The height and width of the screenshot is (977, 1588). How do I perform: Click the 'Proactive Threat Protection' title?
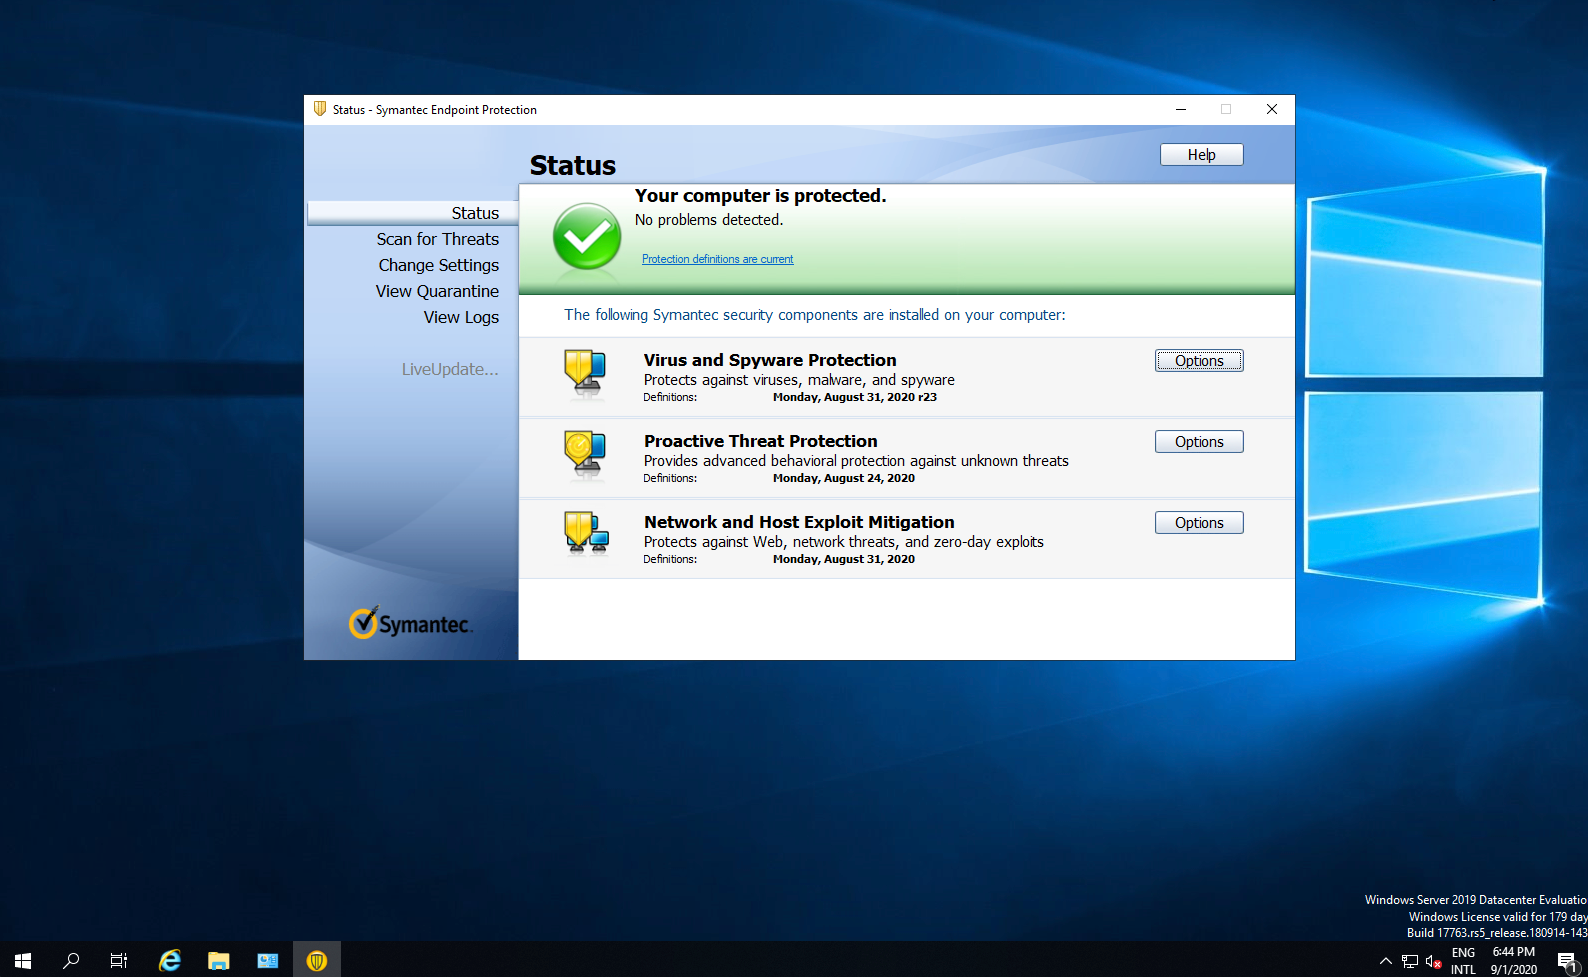(760, 441)
